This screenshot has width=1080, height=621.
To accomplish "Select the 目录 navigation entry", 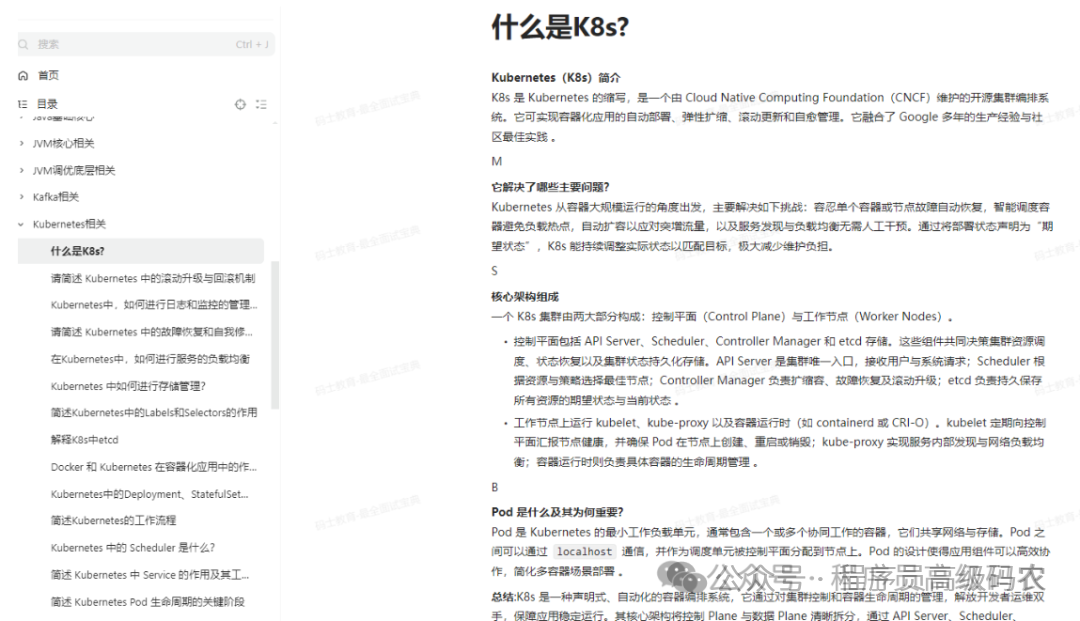I will [47, 103].
